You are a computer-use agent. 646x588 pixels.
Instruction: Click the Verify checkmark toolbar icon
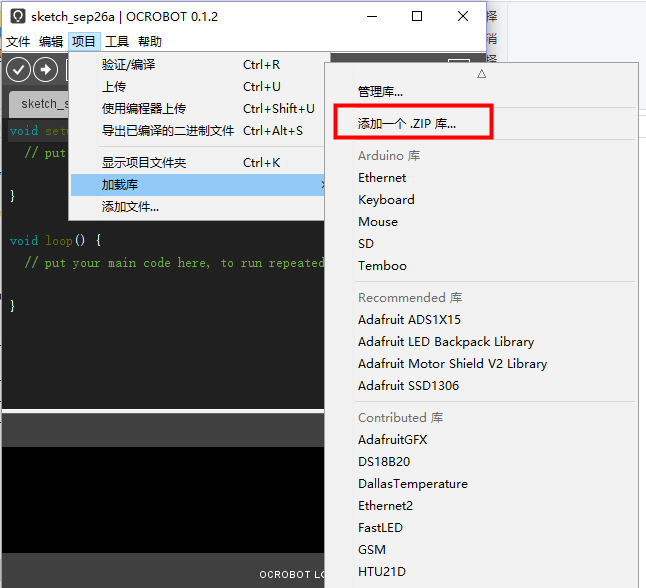pyautogui.click(x=18, y=70)
